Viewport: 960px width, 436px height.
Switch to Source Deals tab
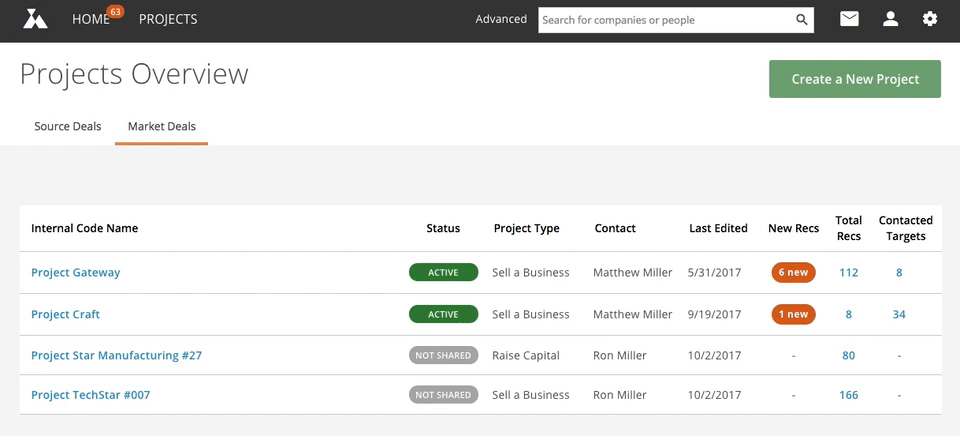tap(67, 126)
